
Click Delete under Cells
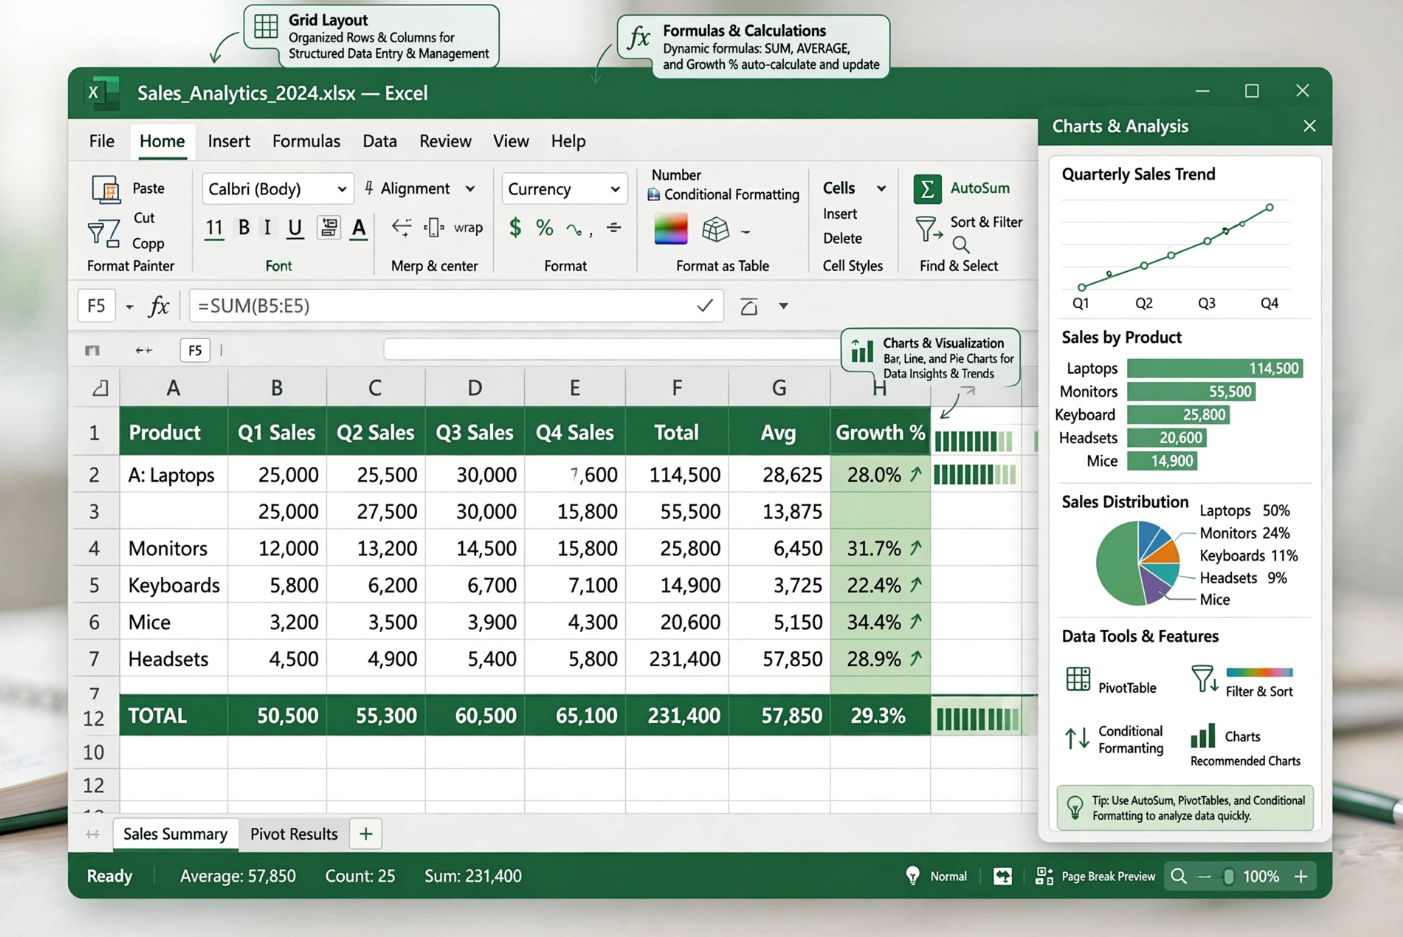842,238
